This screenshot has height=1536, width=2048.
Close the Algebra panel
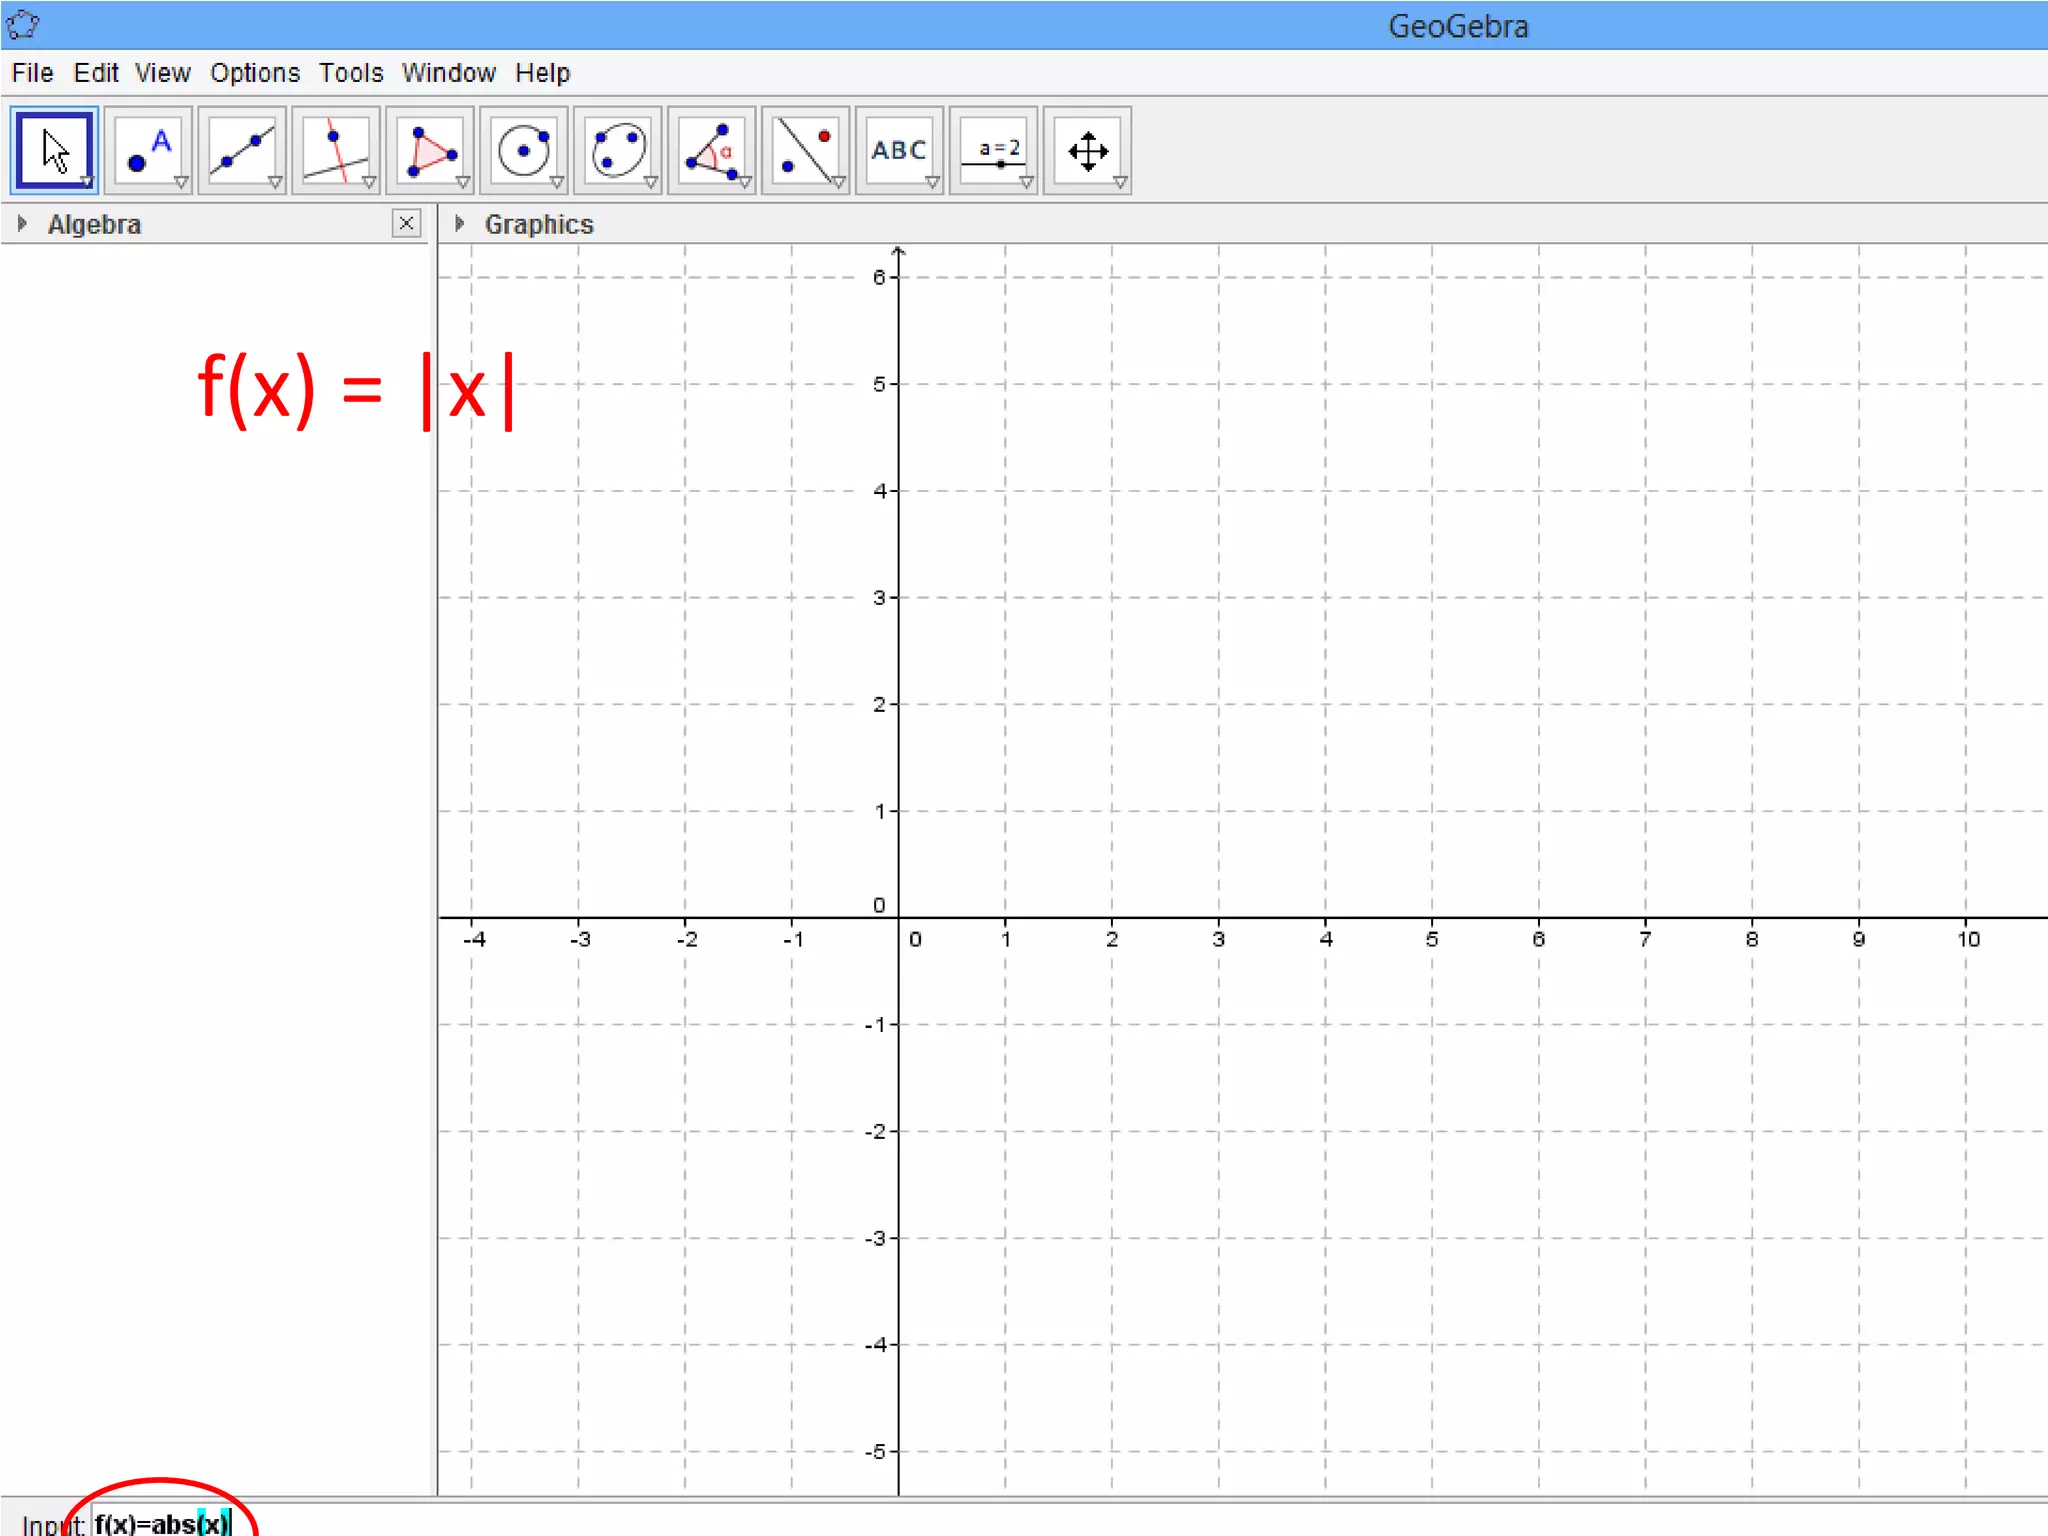point(406,223)
